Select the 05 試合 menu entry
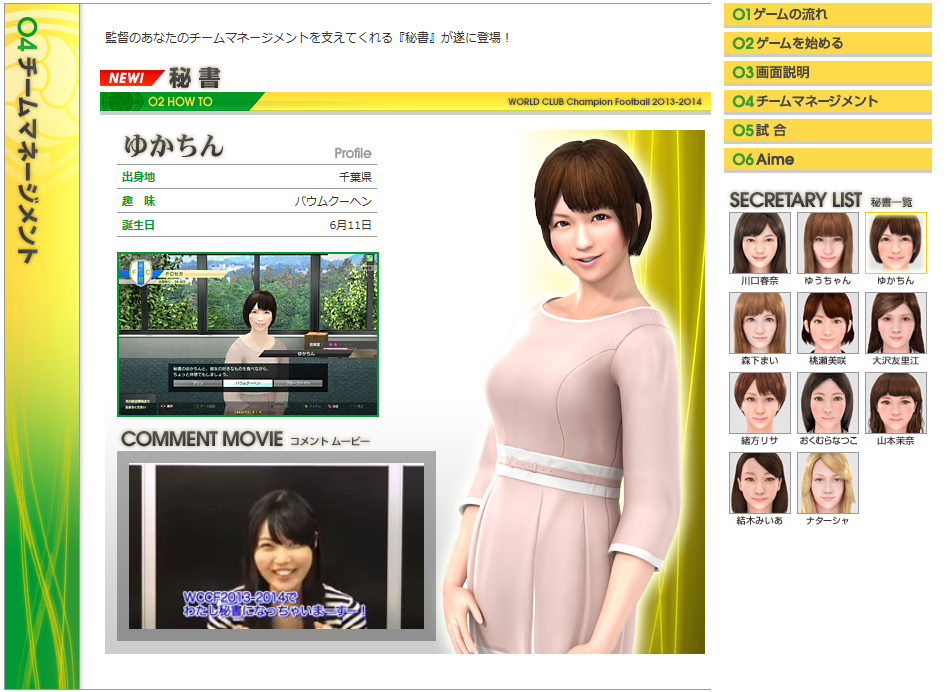The image size is (947, 692). (827, 130)
